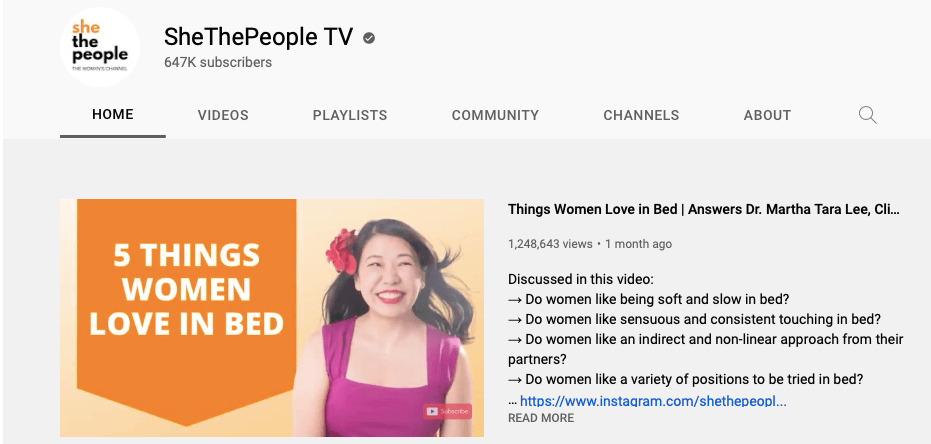Click the SheThePeople TV channel name

[258, 38]
